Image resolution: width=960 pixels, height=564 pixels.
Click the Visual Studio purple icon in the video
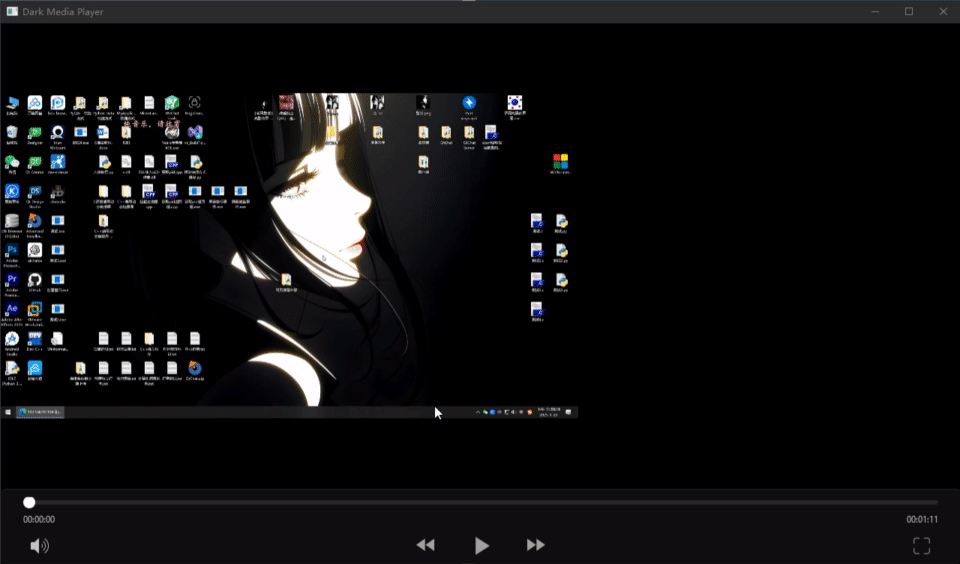coord(195,132)
